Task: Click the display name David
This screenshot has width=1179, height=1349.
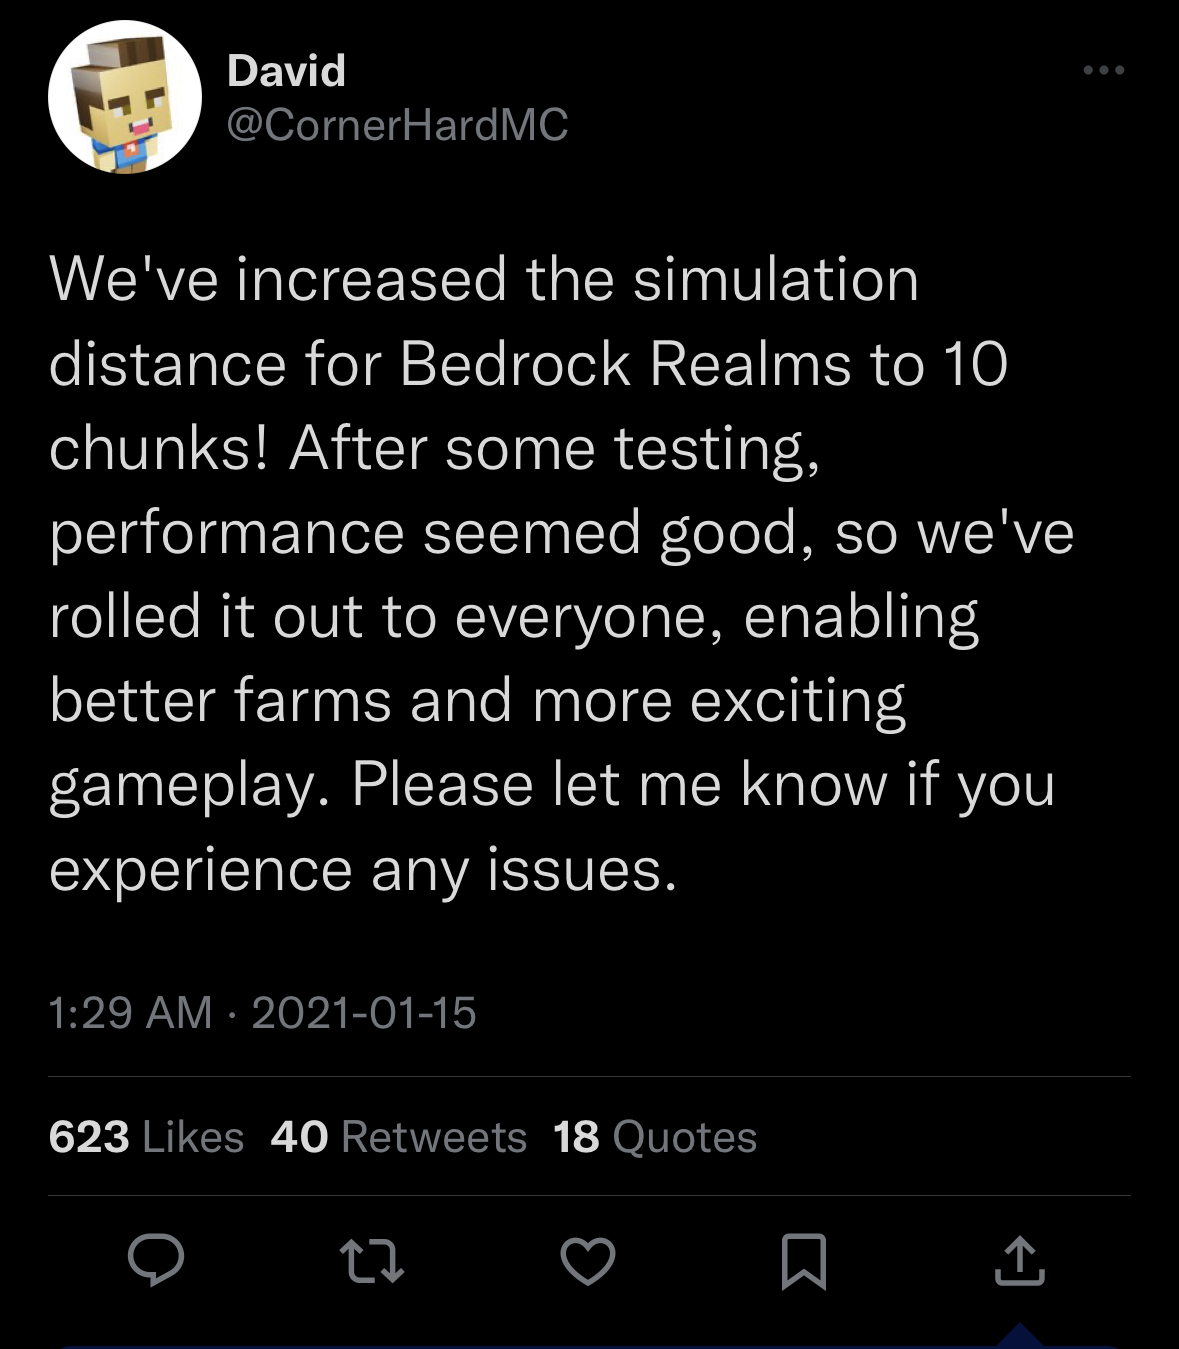Action: tap(286, 71)
